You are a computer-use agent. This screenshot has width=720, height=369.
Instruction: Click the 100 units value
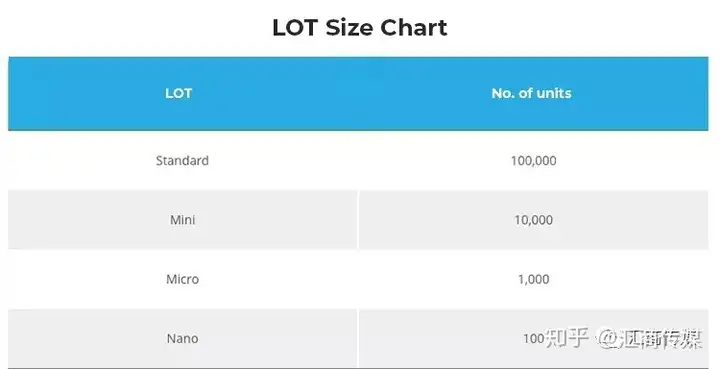533,339
